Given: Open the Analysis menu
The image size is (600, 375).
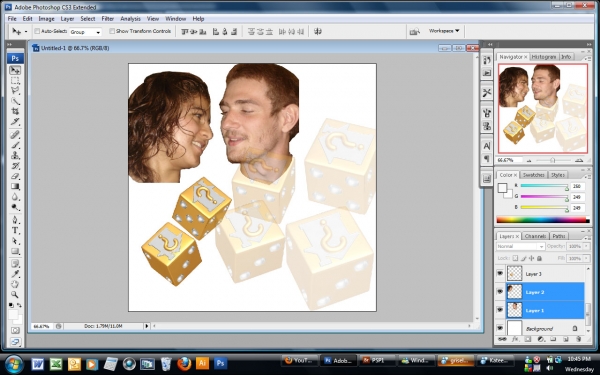Looking at the screenshot, I should click(130, 18).
